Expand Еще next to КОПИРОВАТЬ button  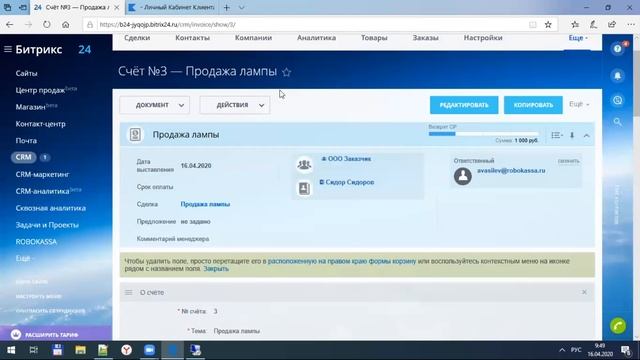579,104
